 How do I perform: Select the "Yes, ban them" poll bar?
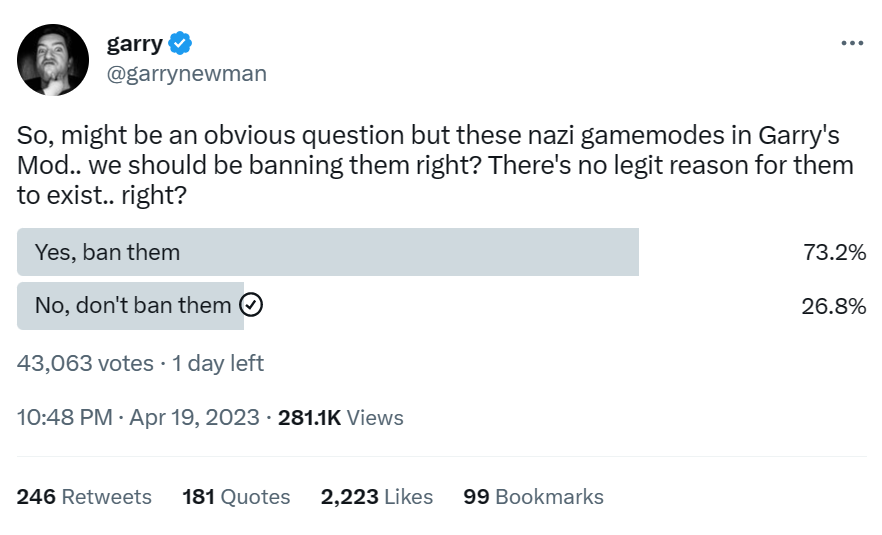click(x=328, y=252)
